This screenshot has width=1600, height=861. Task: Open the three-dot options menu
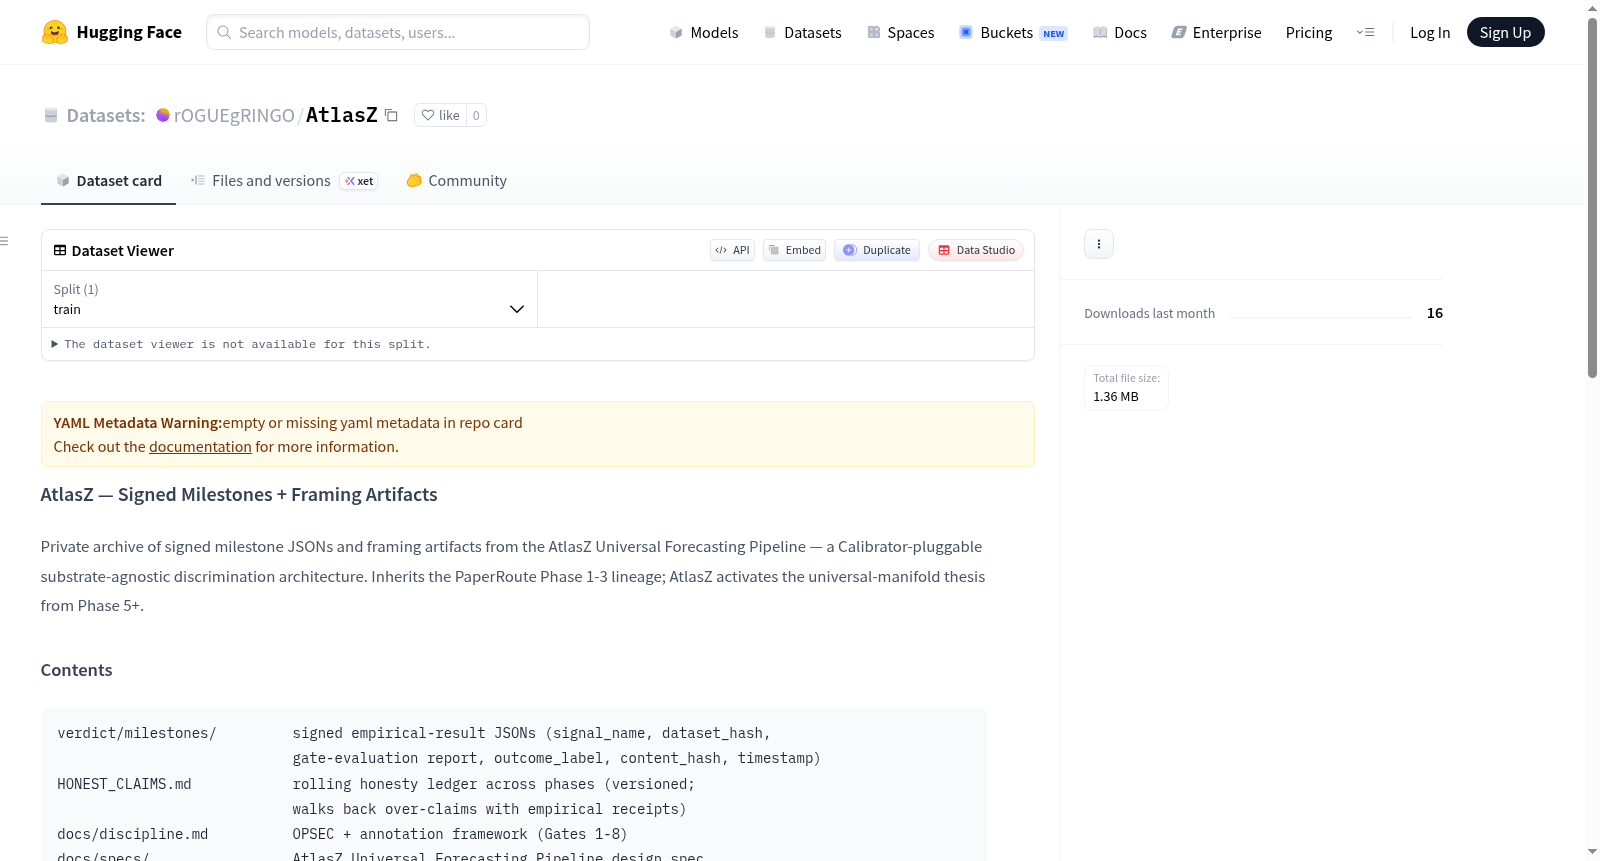[1099, 244]
